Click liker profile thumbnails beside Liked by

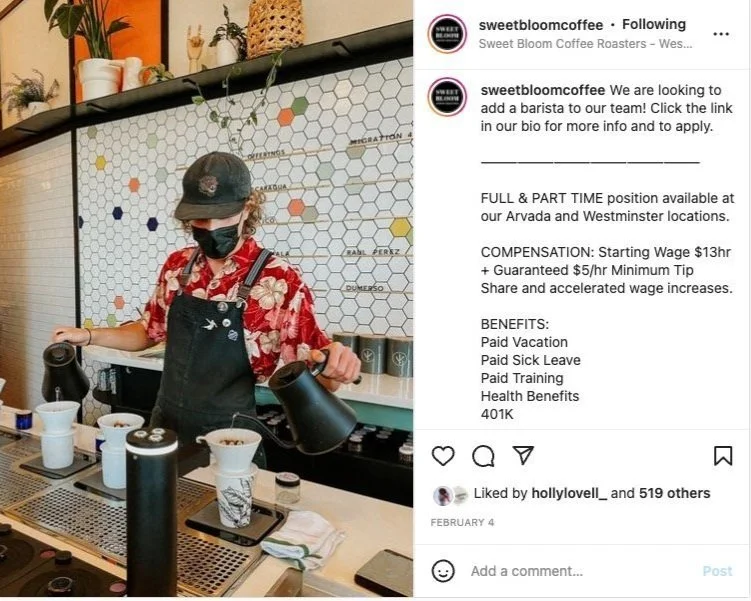[451, 495]
